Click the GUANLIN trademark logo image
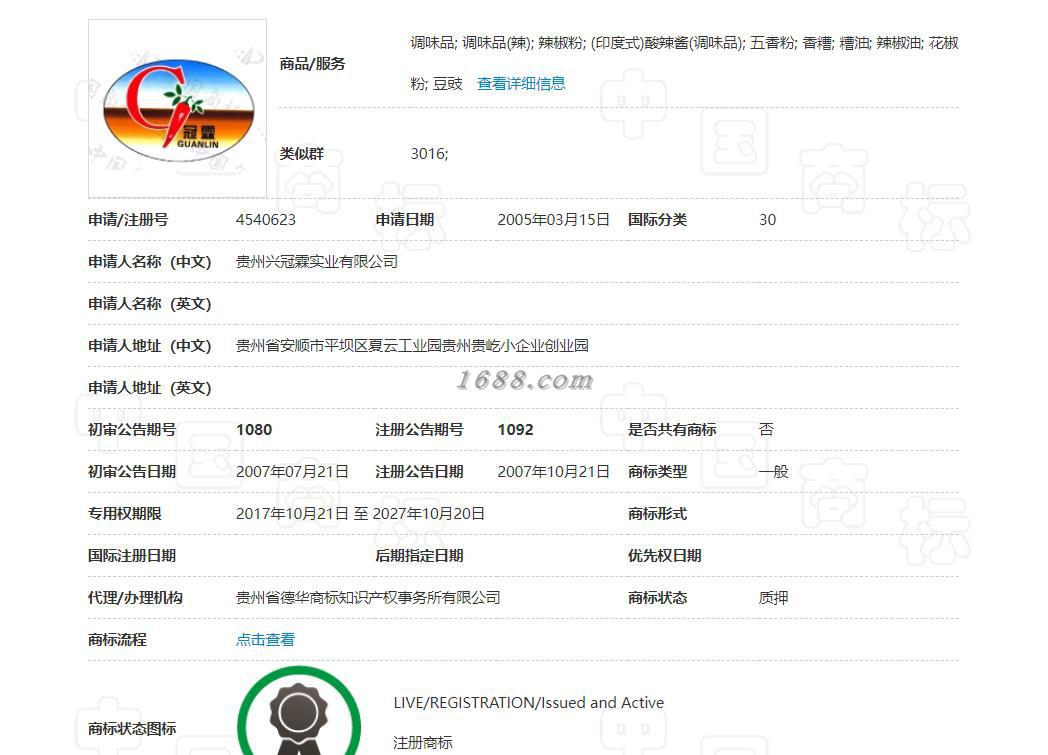 coord(178,109)
